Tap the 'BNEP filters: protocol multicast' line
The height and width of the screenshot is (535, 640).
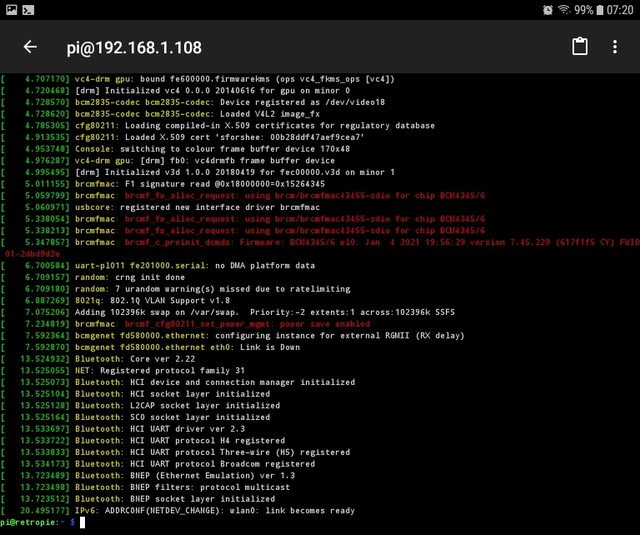pos(145,487)
